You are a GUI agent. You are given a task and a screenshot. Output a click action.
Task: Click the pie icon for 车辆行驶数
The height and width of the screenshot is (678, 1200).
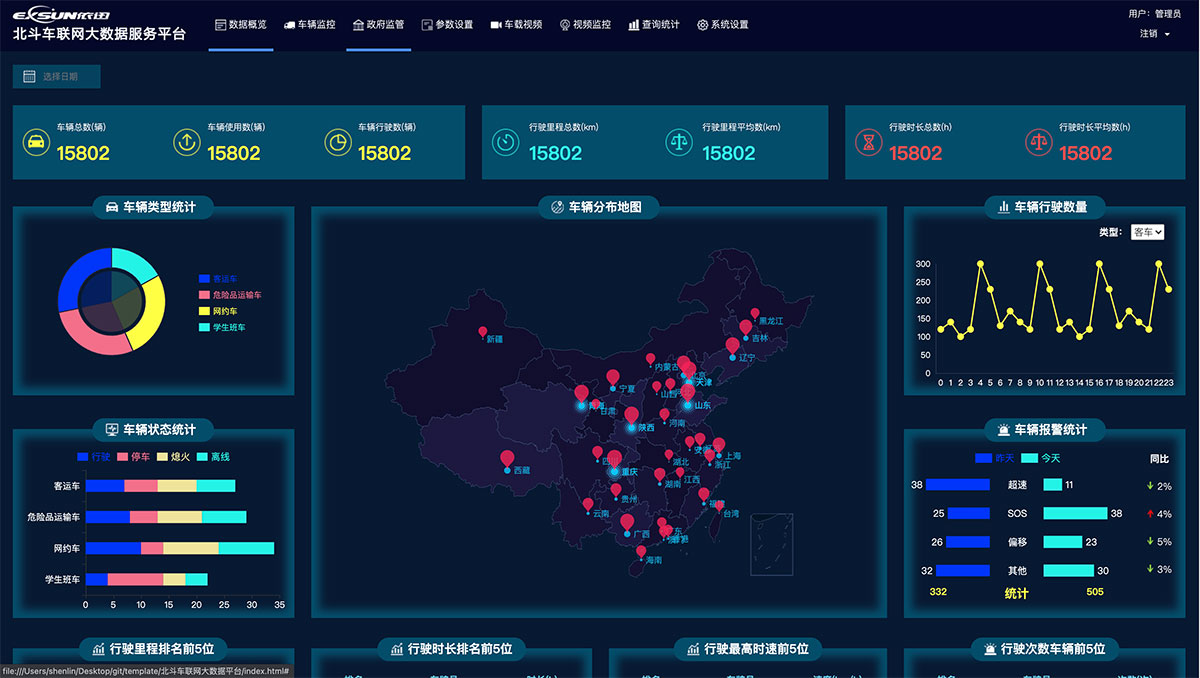[338, 142]
